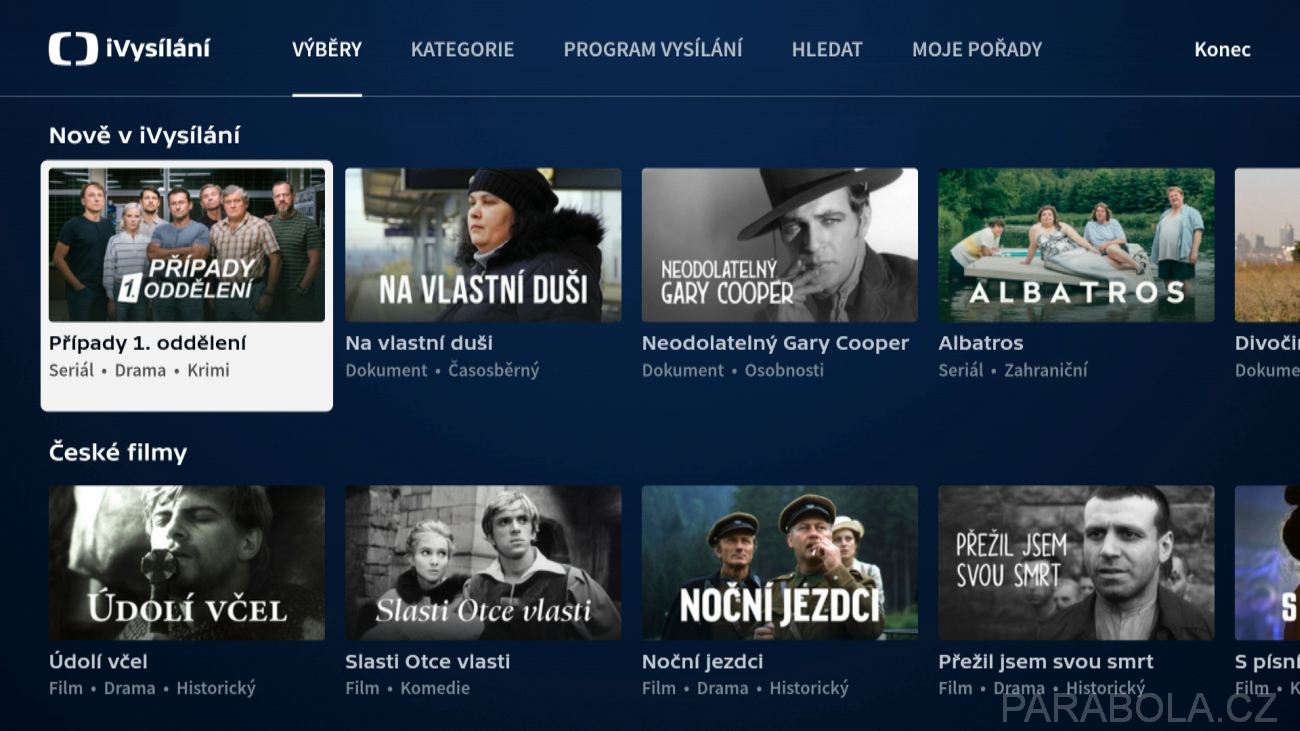The image size is (1300, 731).
Task: Open the Údolí včel film thumbnail
Action: click(x=187, y=563)
